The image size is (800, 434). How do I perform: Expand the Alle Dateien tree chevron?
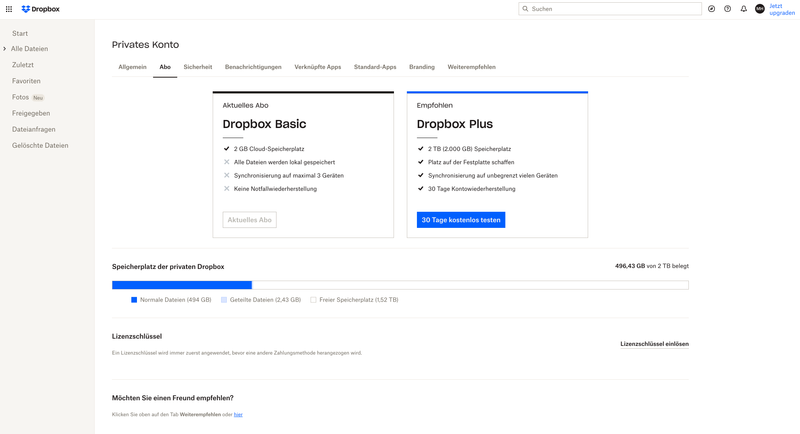(x=5, y=49)
